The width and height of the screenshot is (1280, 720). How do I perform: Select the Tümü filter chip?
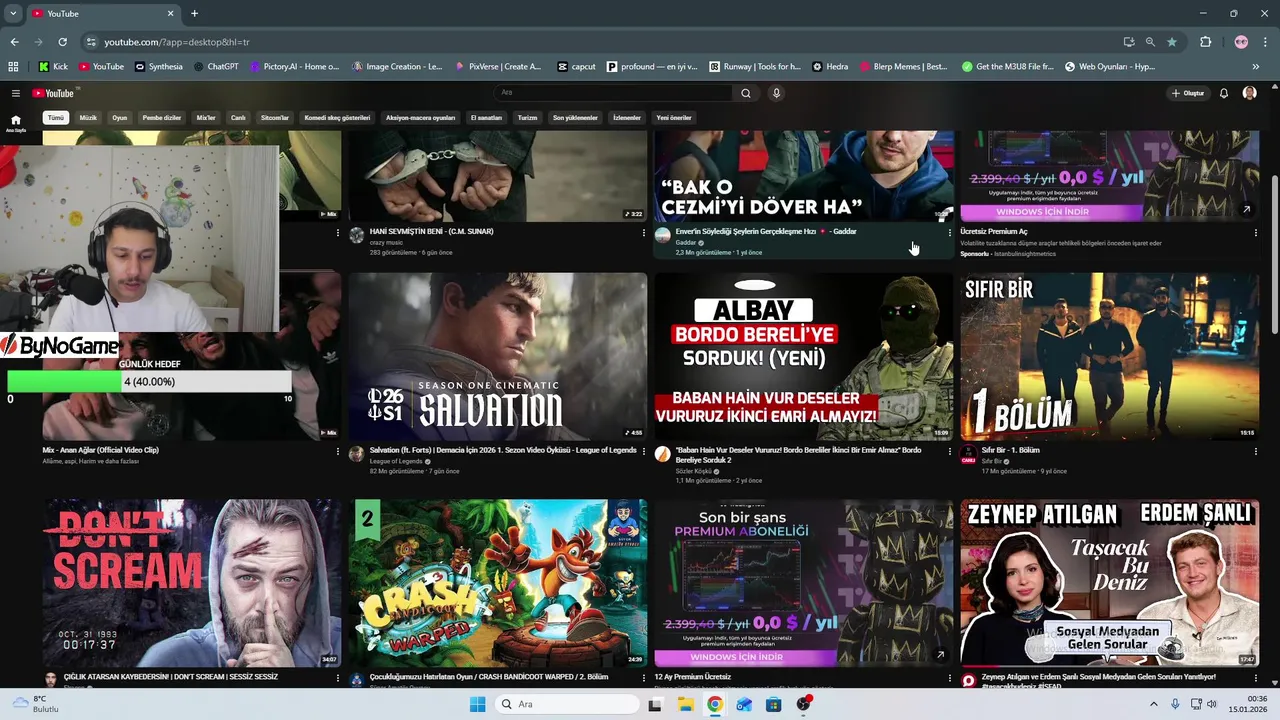pos(56,118)
